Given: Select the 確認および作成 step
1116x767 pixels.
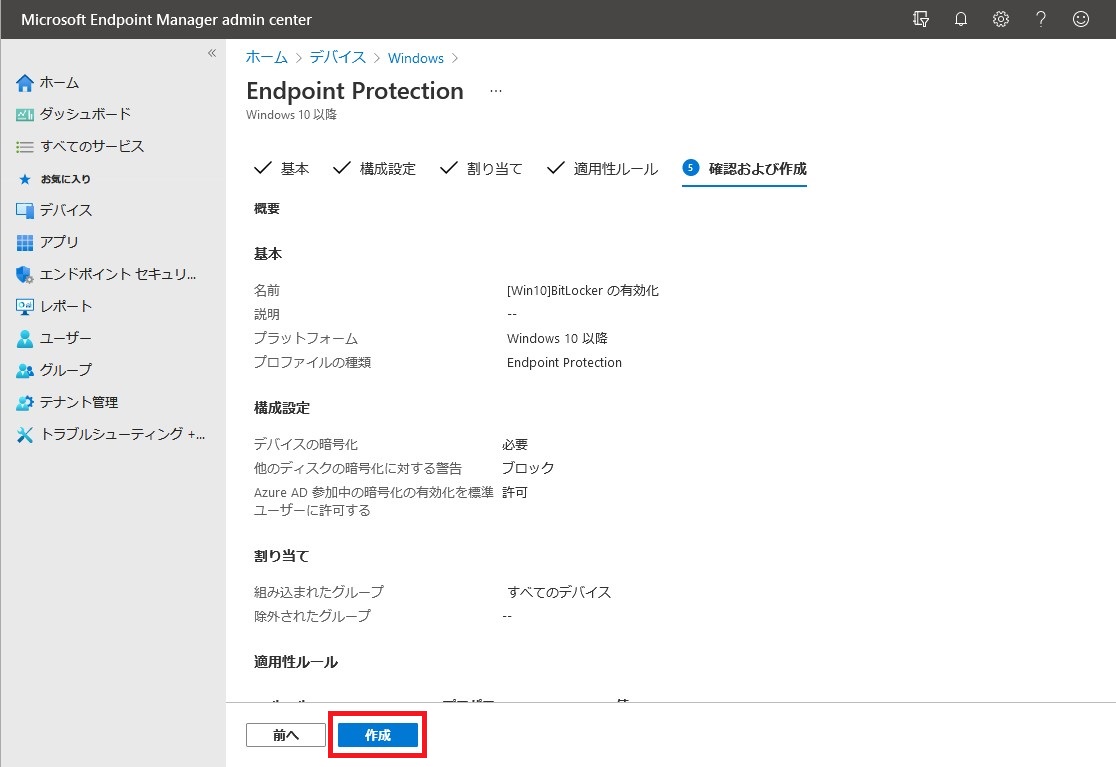Looking at the screenshot, I should 744,169.
